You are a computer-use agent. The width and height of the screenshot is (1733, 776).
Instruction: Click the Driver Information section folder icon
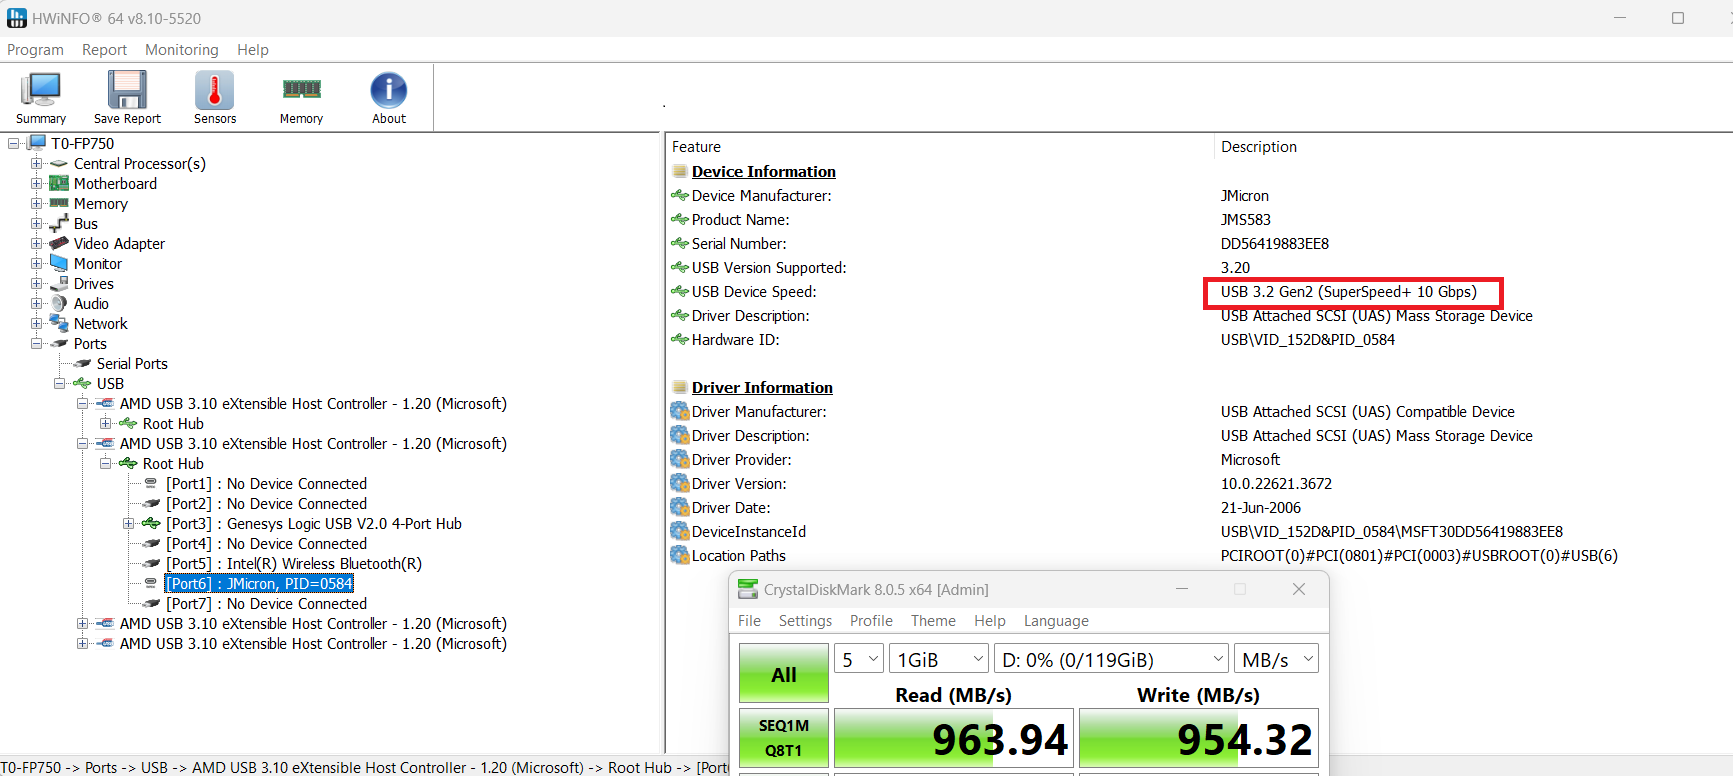680,387
